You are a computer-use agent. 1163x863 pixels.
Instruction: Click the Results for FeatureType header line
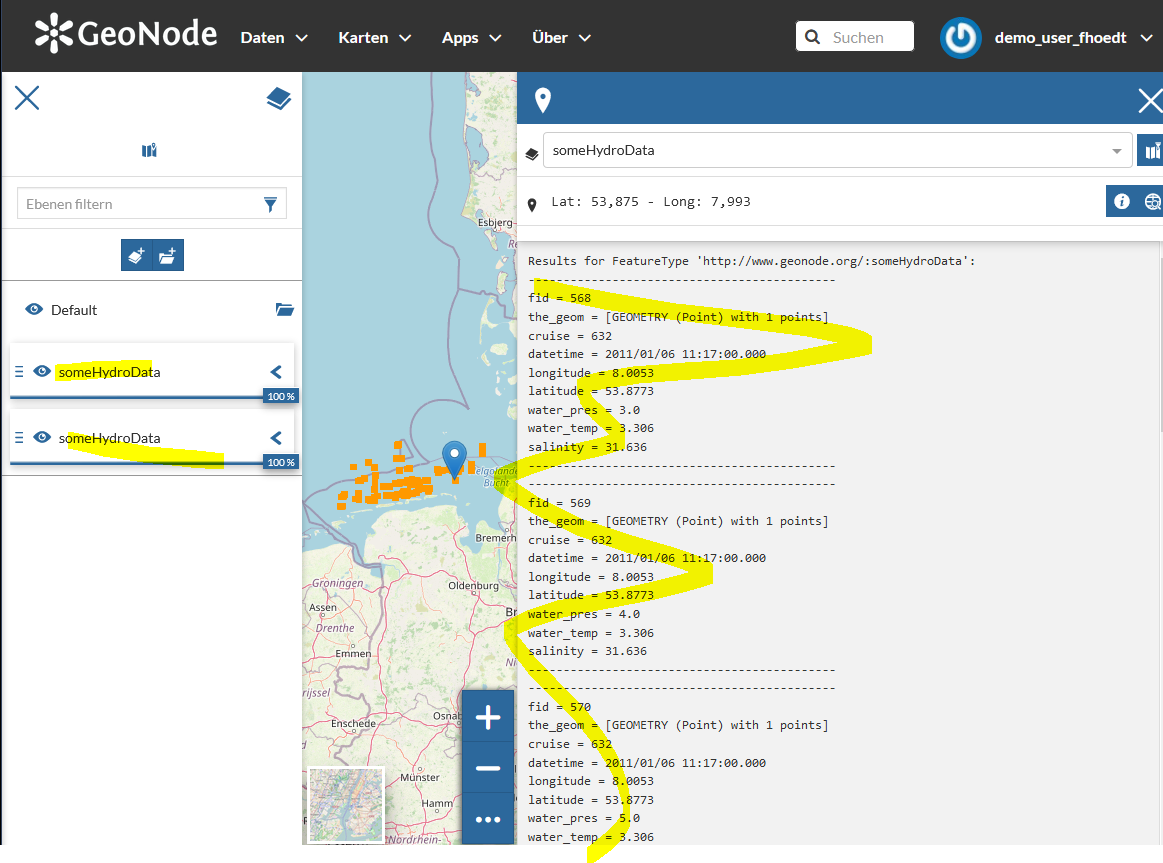point(751,261)
